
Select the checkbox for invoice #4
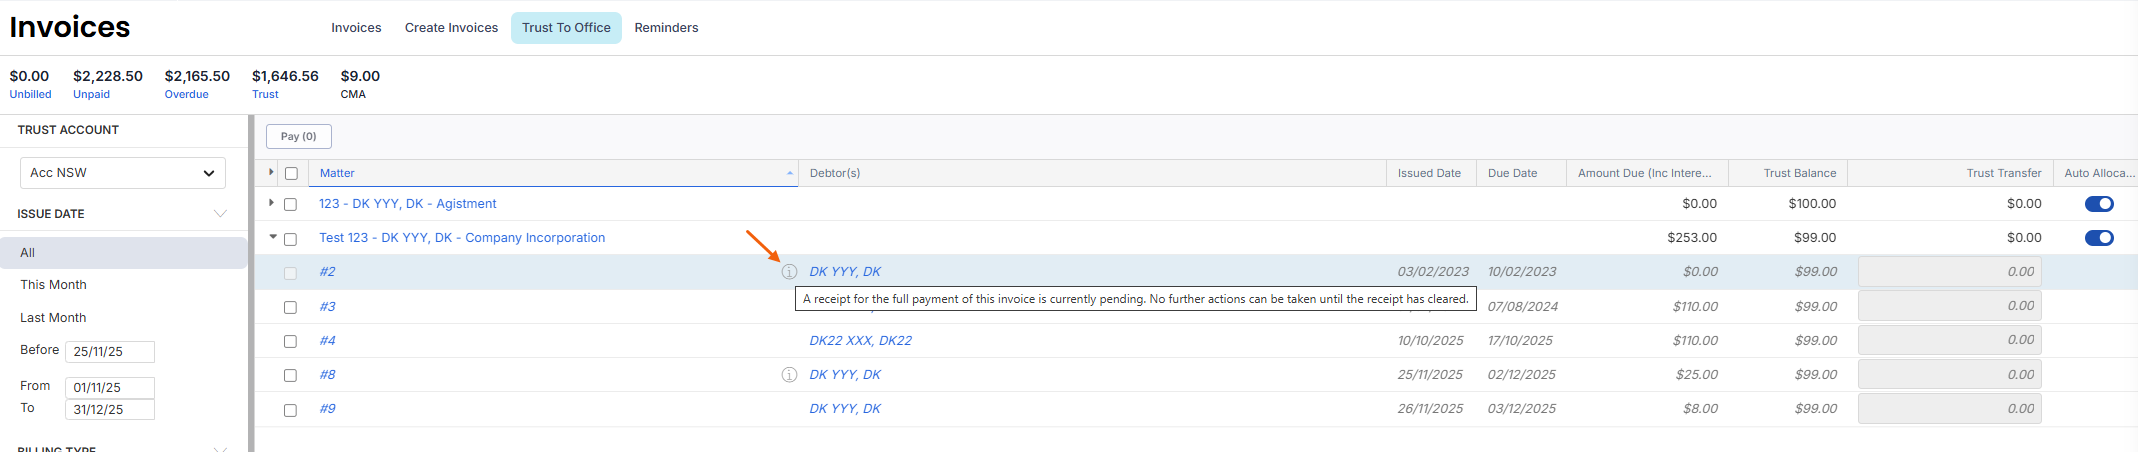click(x=290, y=342)
